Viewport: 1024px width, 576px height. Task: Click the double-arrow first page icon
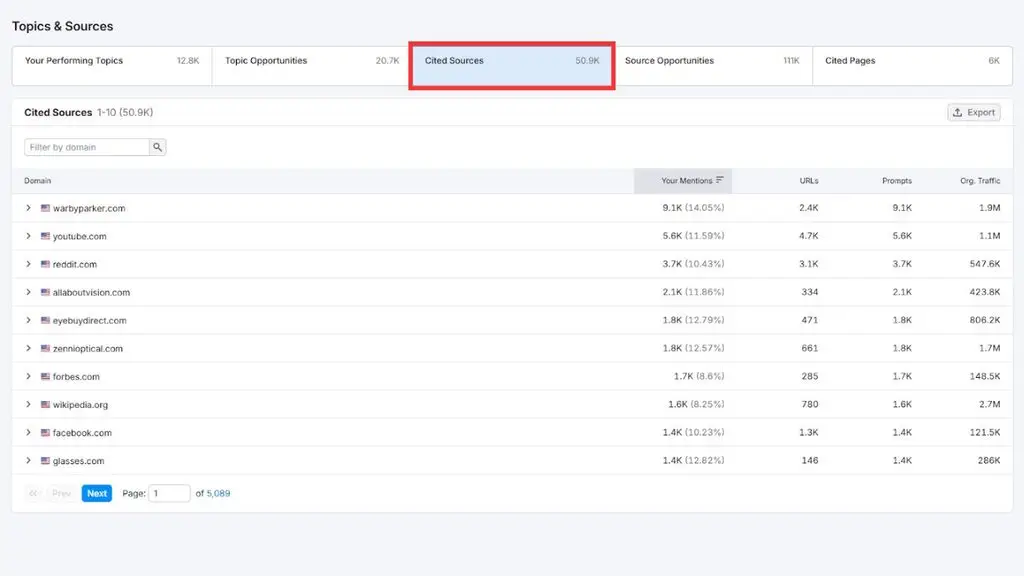tap(33, 493)
